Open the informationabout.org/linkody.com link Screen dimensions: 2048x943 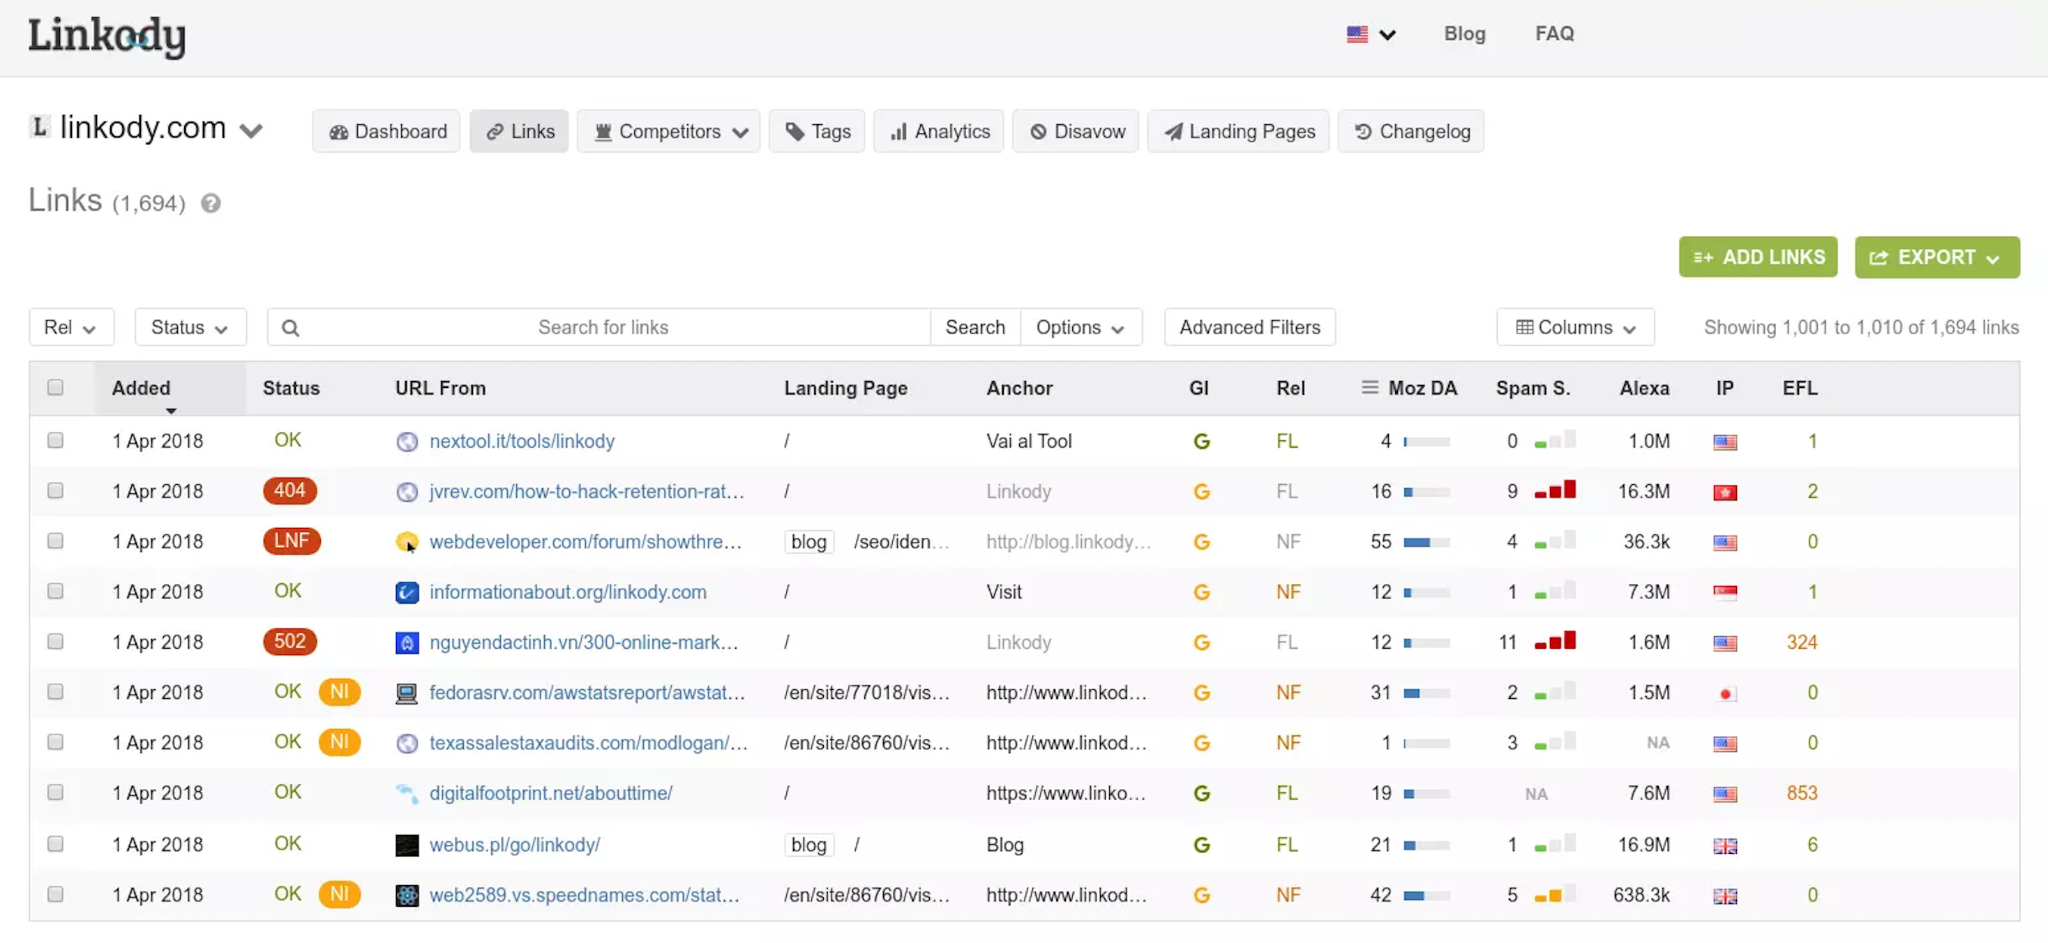coord(568,592)
